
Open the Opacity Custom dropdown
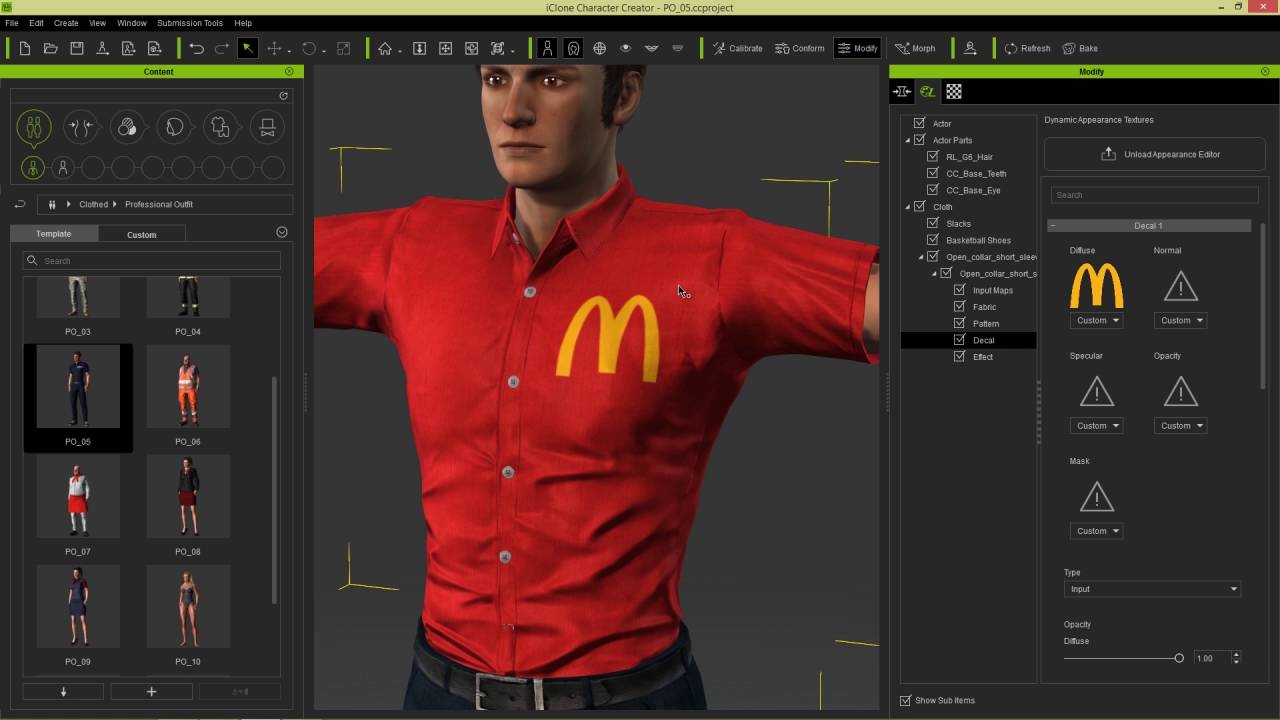coord(1181,425)
